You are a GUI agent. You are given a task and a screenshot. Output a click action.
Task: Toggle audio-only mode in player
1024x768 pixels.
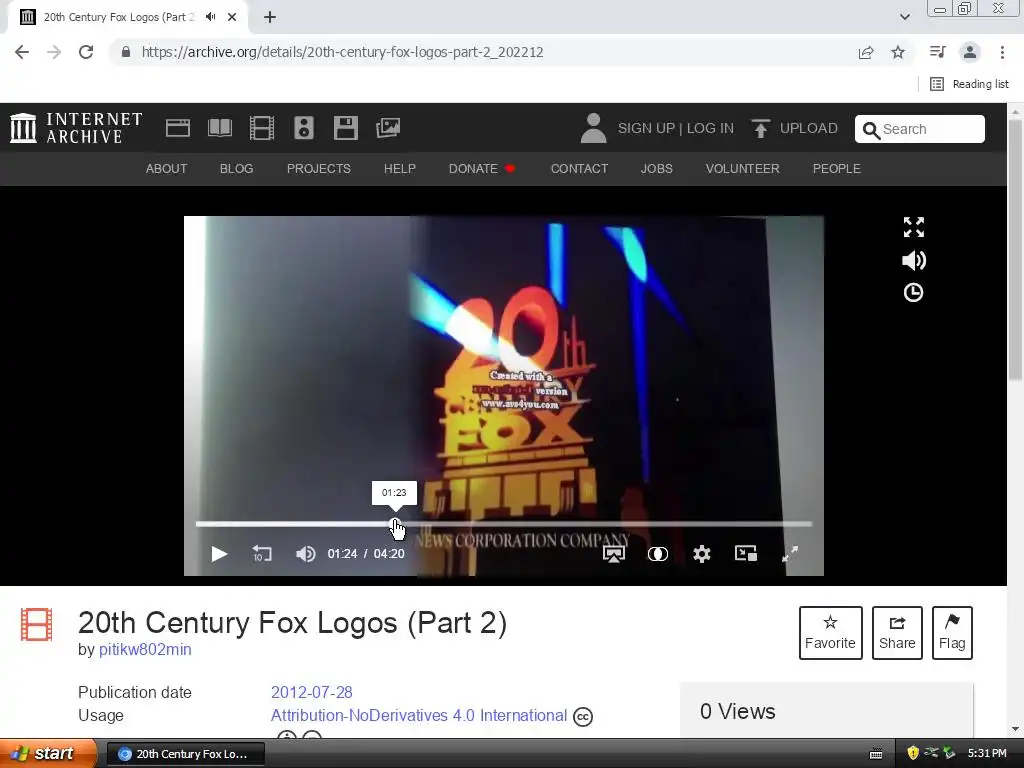(658, 554)
